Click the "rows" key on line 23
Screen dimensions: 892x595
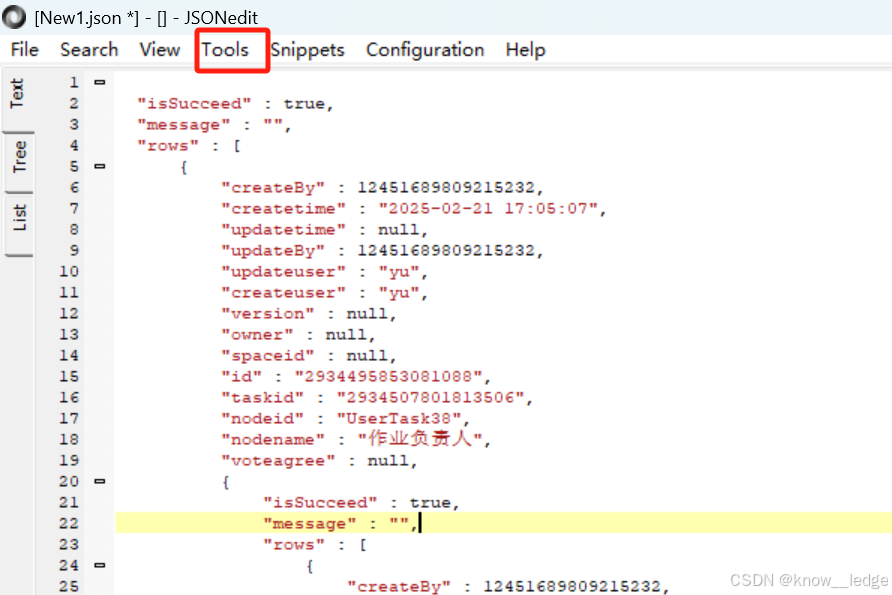[x=294, y=545]
